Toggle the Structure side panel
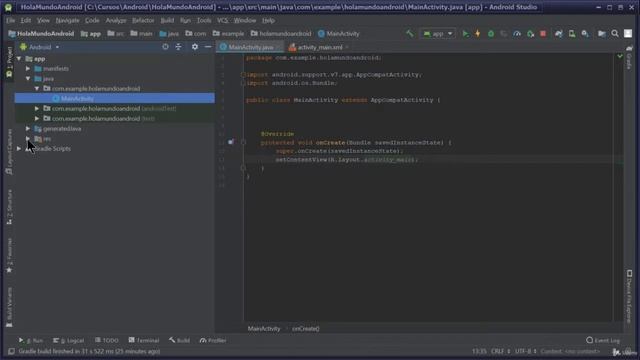 coord(9,207)
